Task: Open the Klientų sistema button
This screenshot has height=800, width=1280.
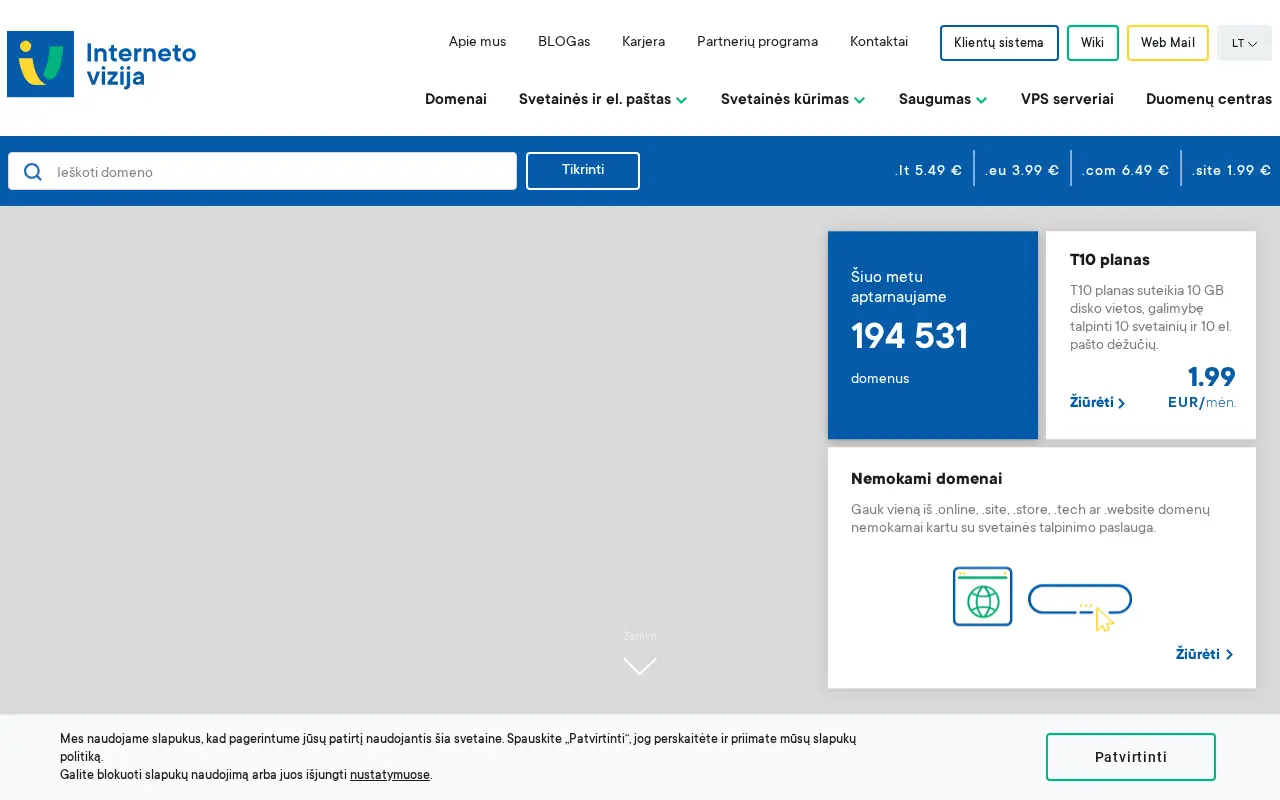Action: (x=999, y=43)
